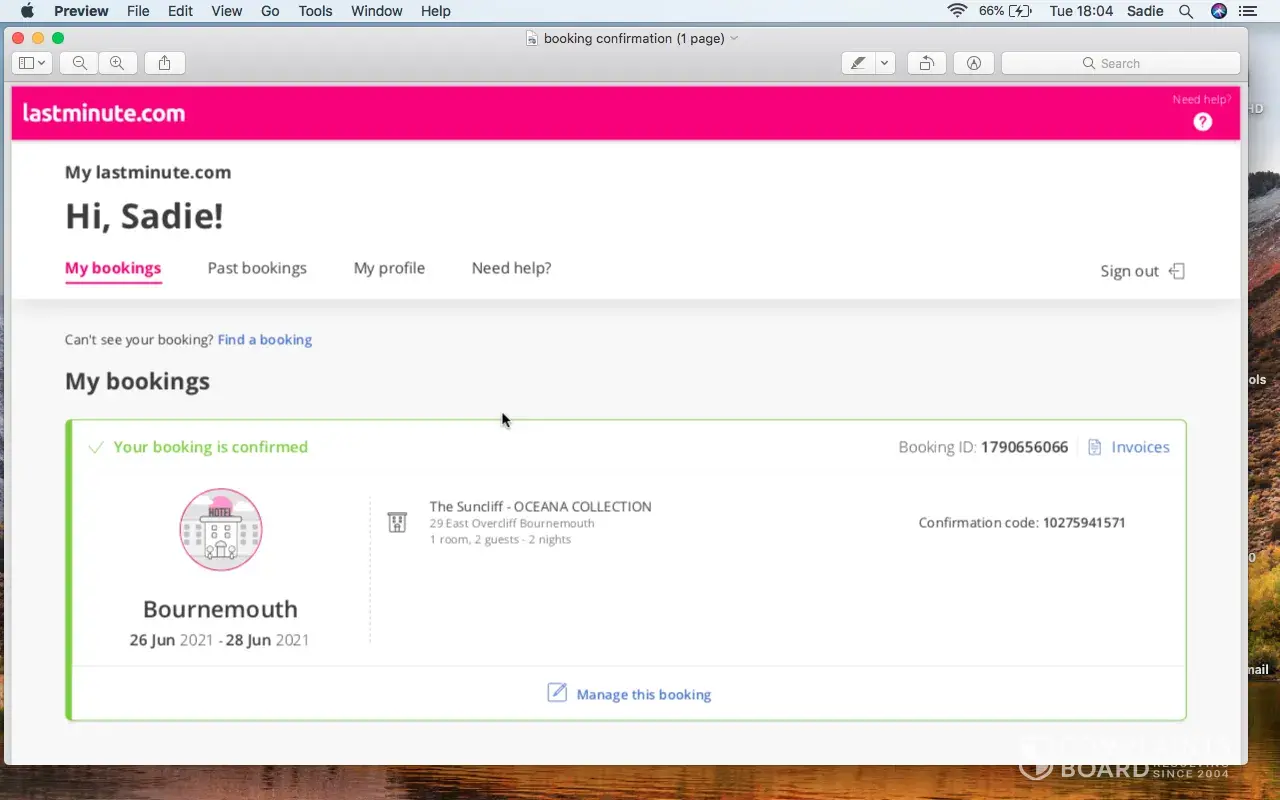
Task: Click the Zoom Out magnifier icon
Action: point(79,63)
